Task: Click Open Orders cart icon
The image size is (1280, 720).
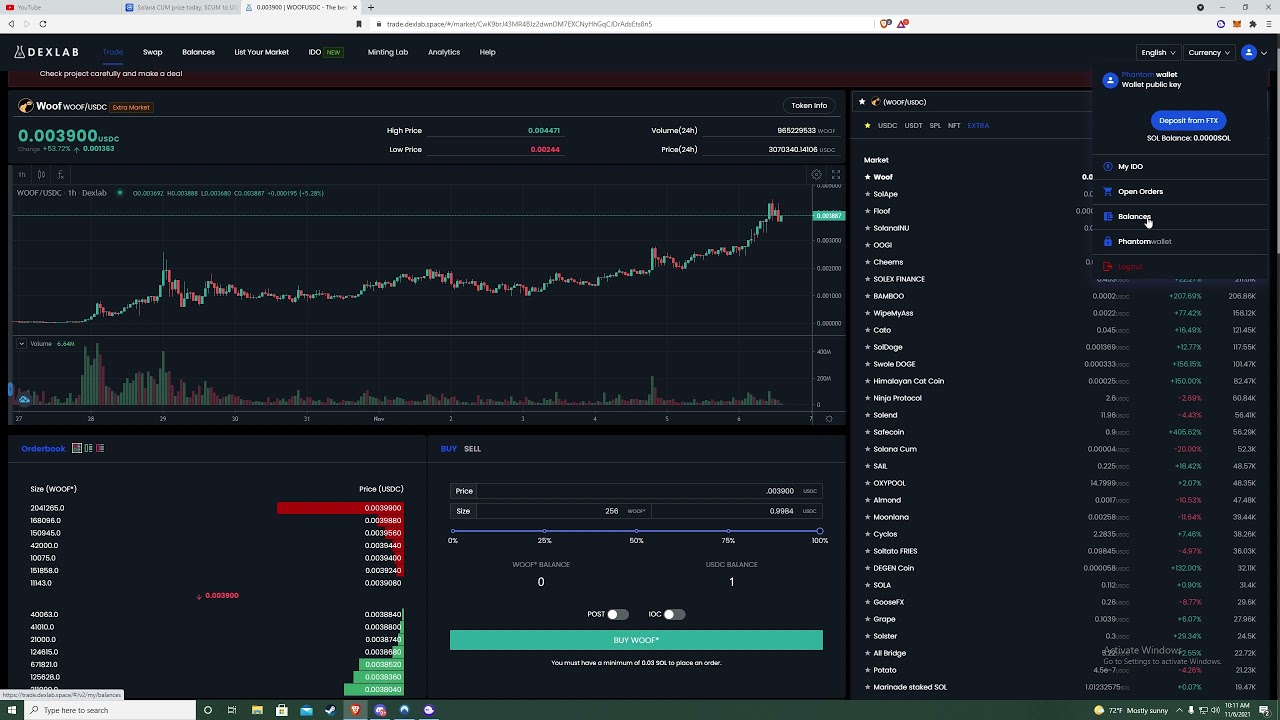Action: click(1108, 192)
